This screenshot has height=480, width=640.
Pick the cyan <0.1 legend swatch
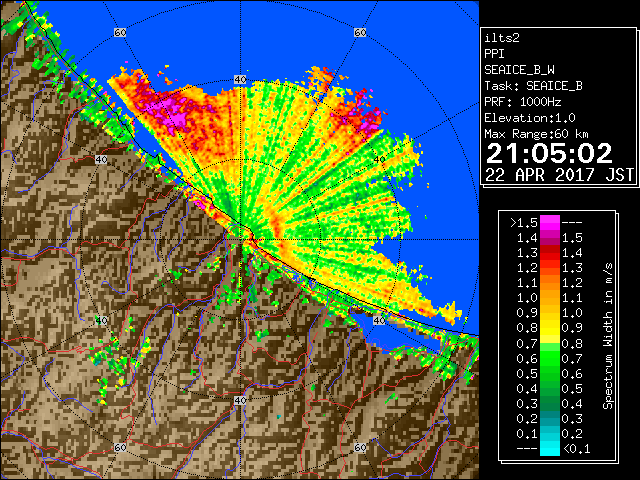click(550, 448)
